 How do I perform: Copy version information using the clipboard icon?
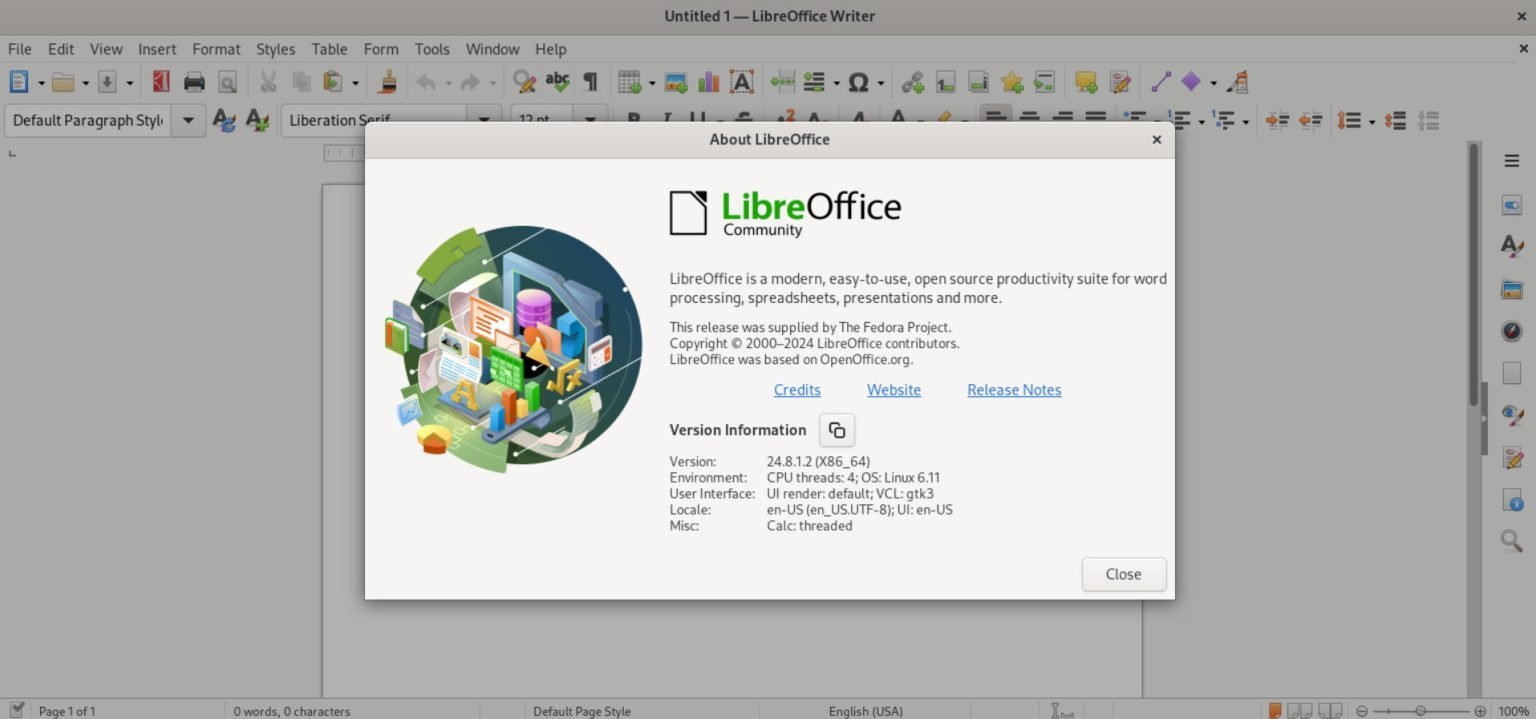837,429
